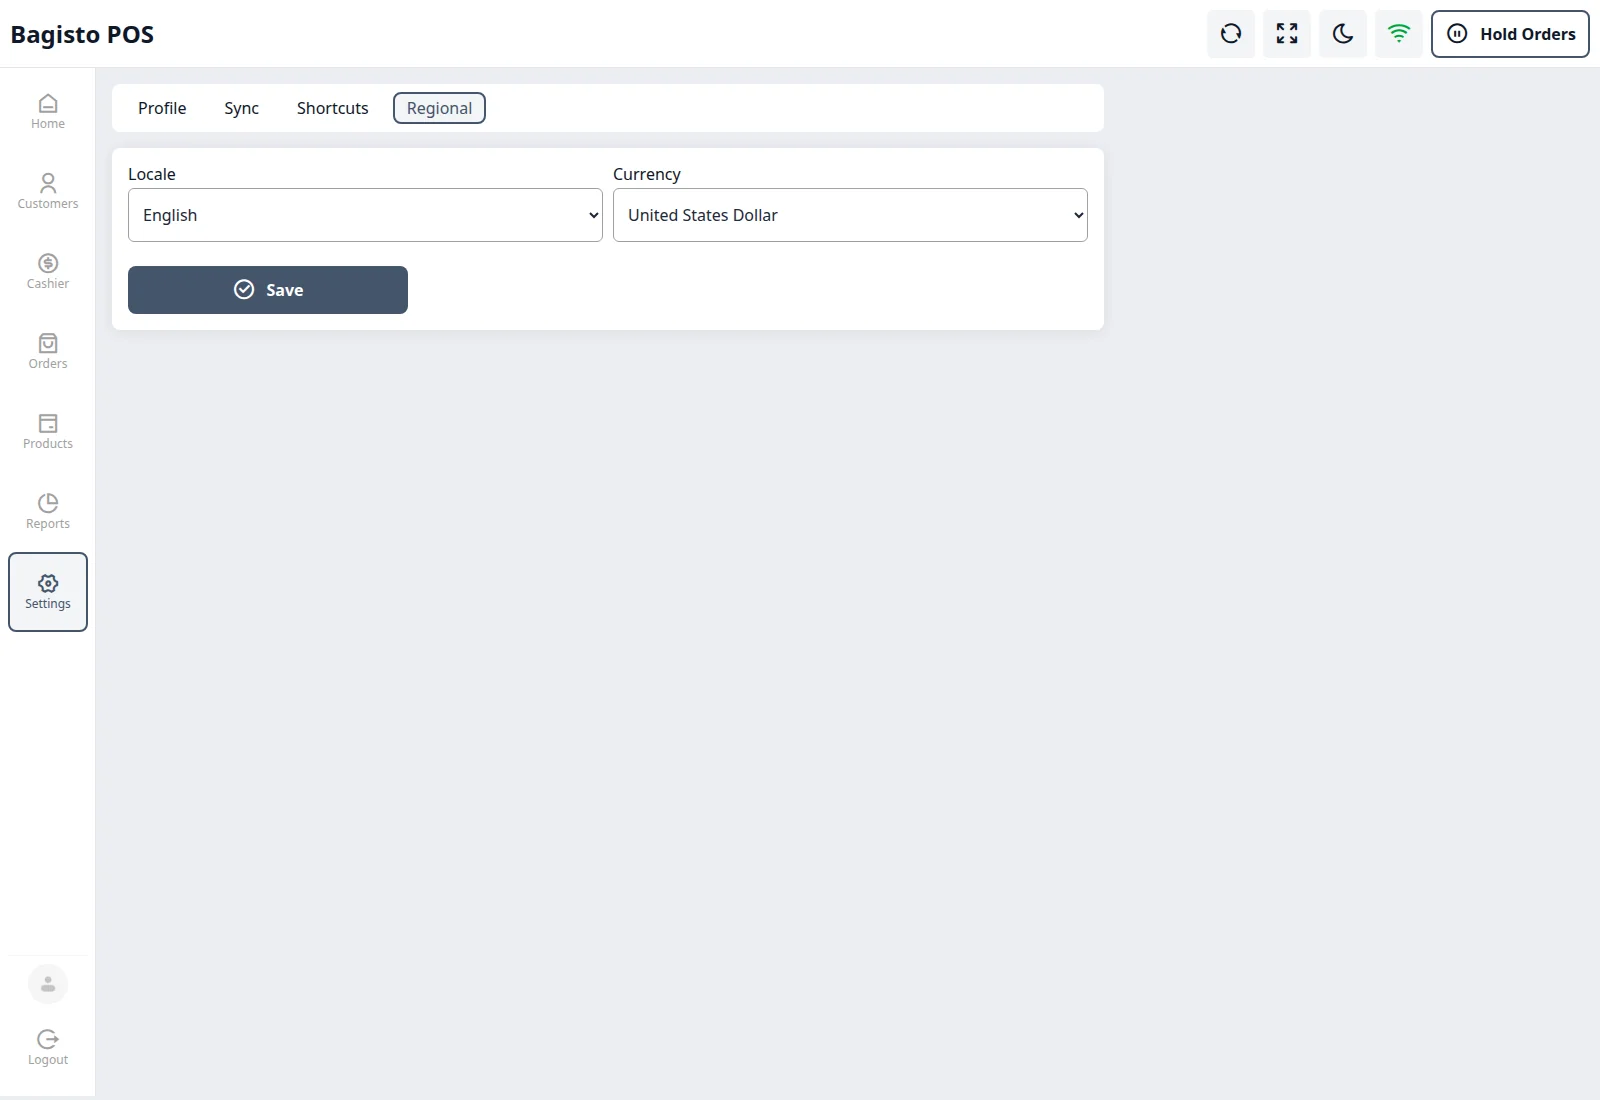Enter fullscreen mode using expand icon
Viewport: 1600px width, 1100px height.
[1287, 34]
